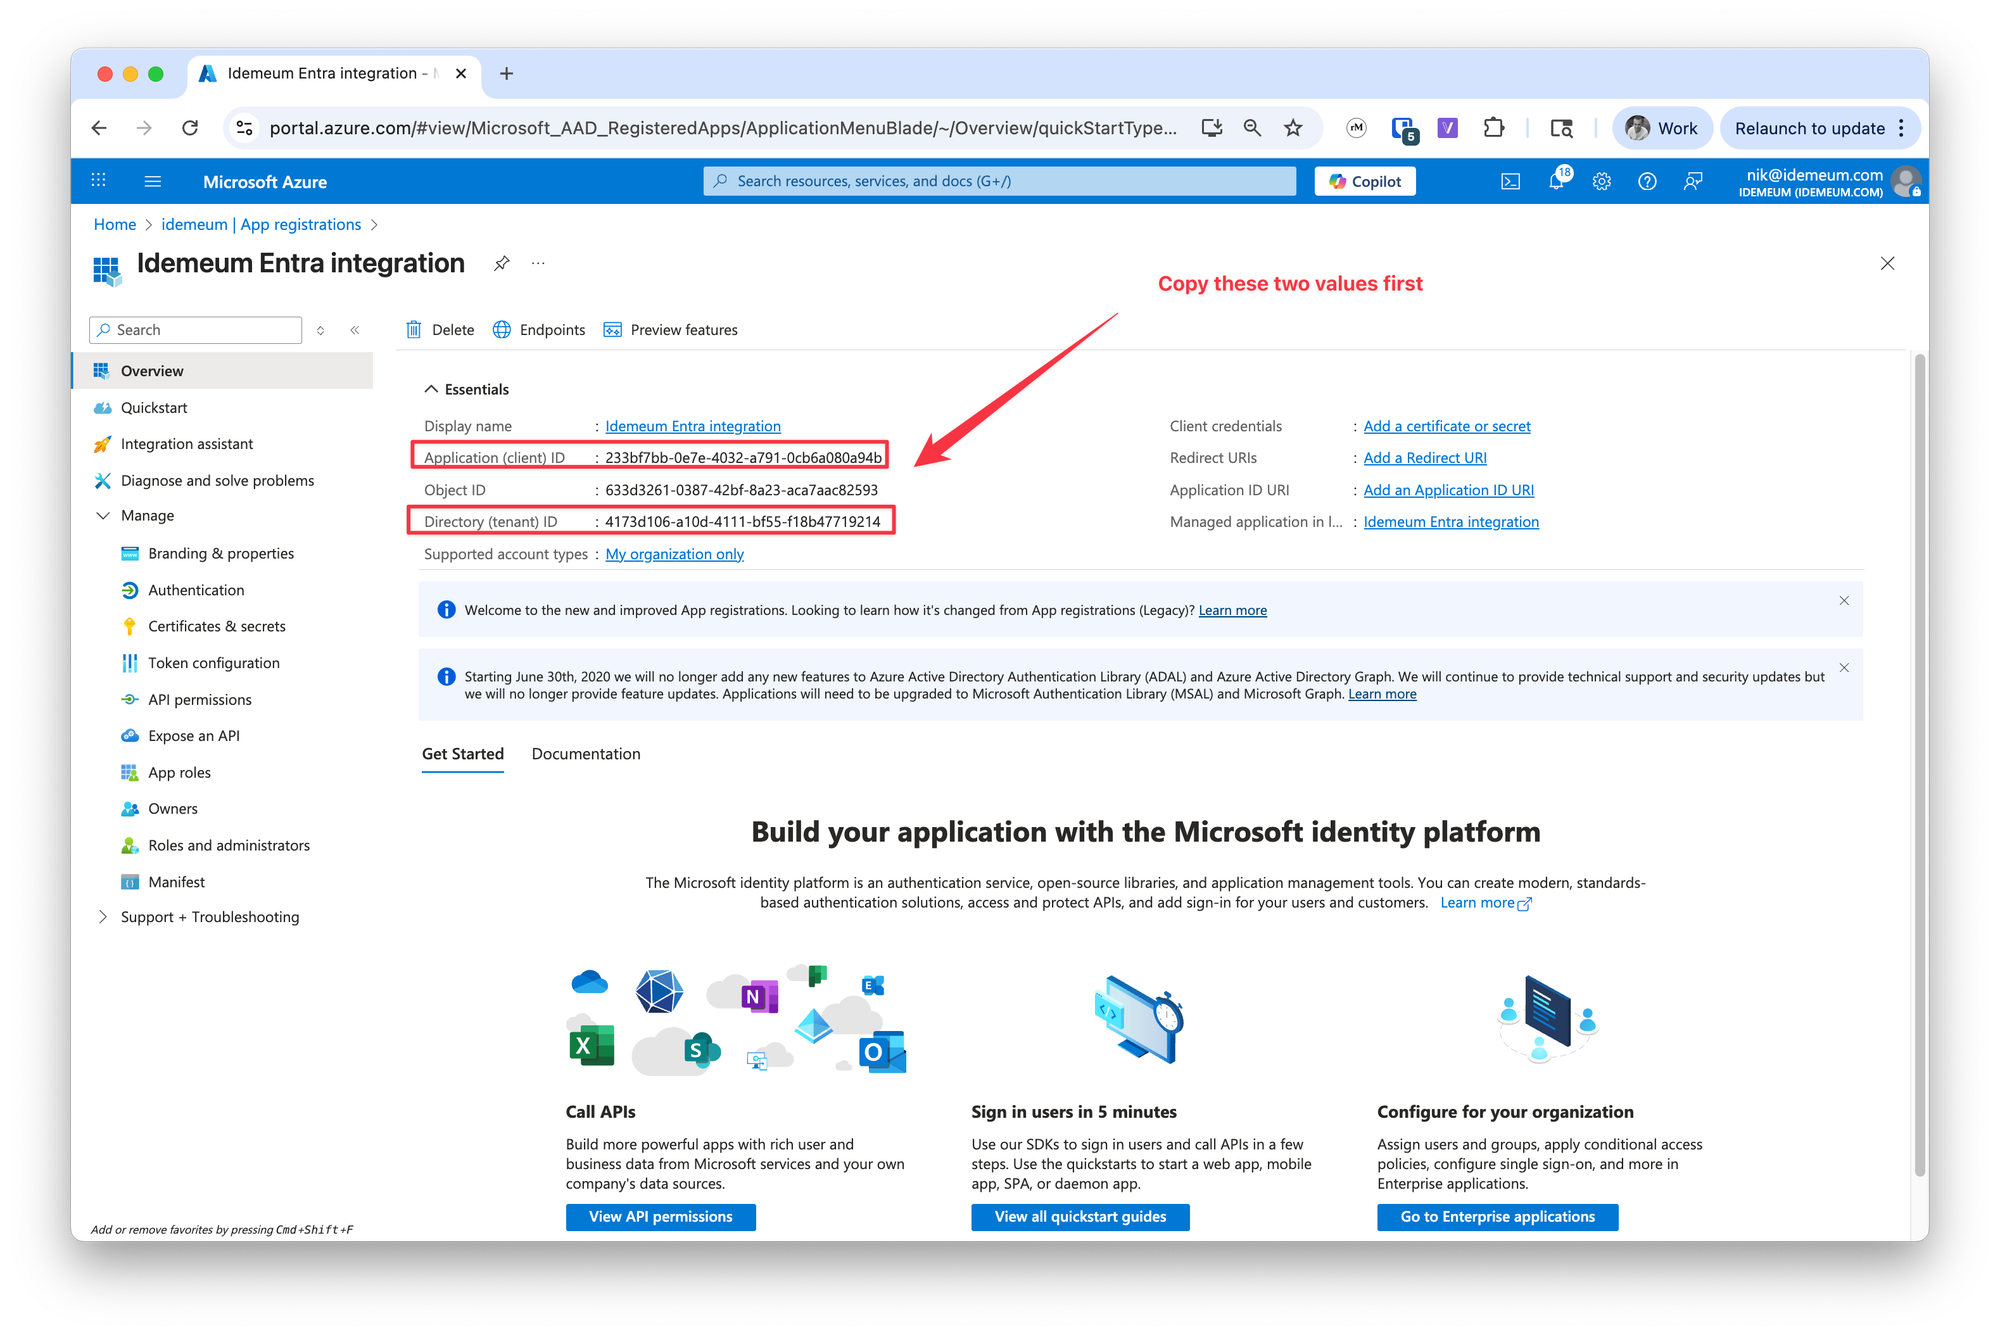Click the side menu Search field
2000x1335 pixels.
coord(196,330)
